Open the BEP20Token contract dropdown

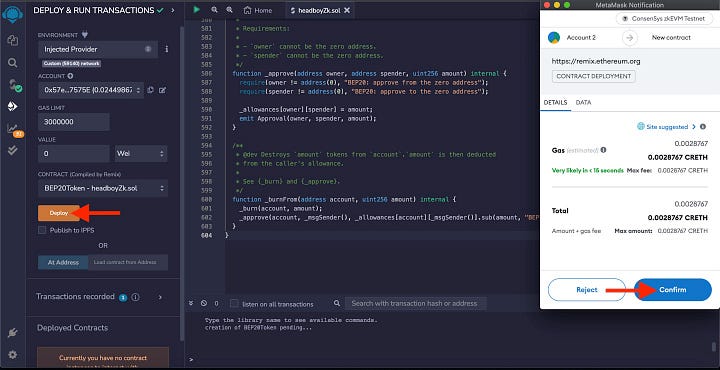(103, 188)
